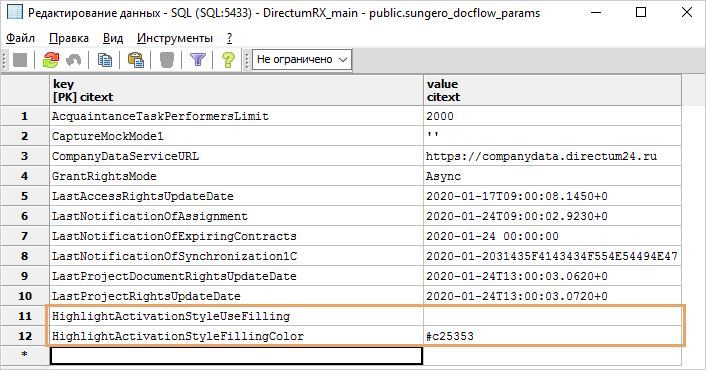This screenshot has height=370, width=706.
Task: Select the #c25353 value cell
Action: (552, 336)
